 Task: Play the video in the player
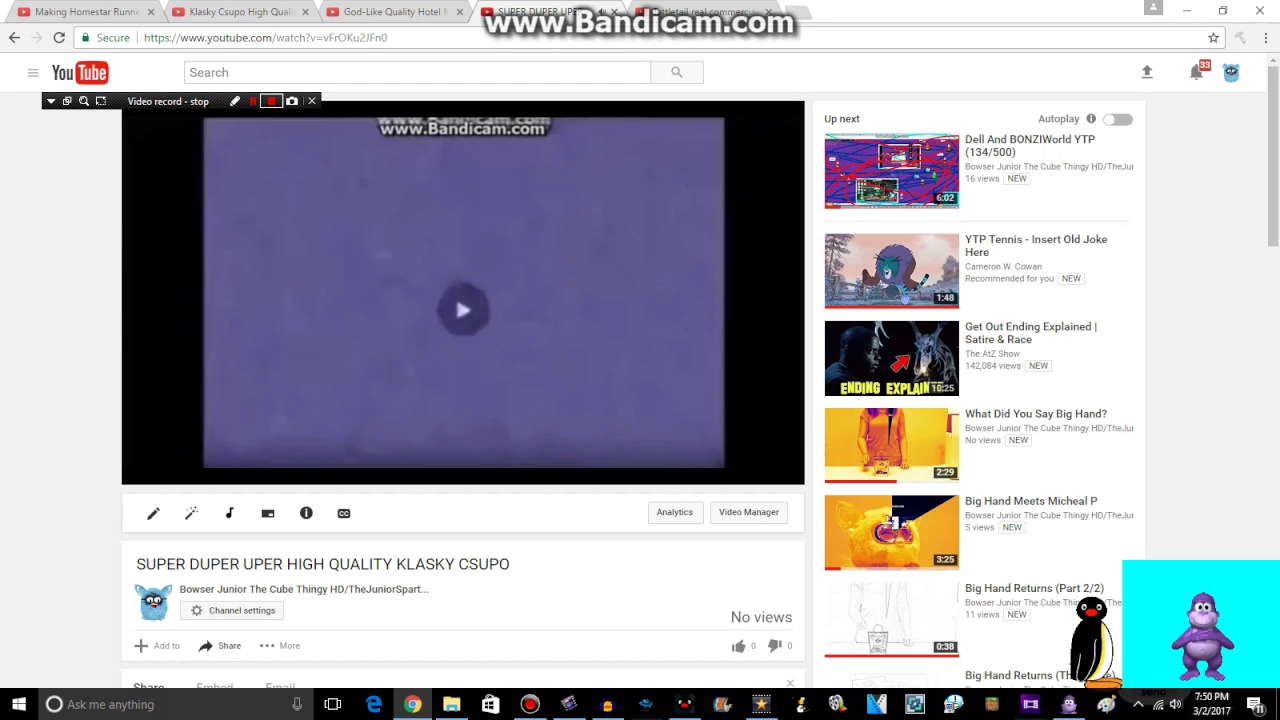(463, 310)
